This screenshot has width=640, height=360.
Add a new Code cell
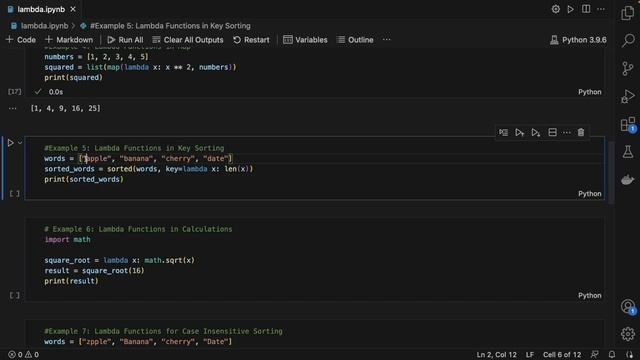(21, 40)
